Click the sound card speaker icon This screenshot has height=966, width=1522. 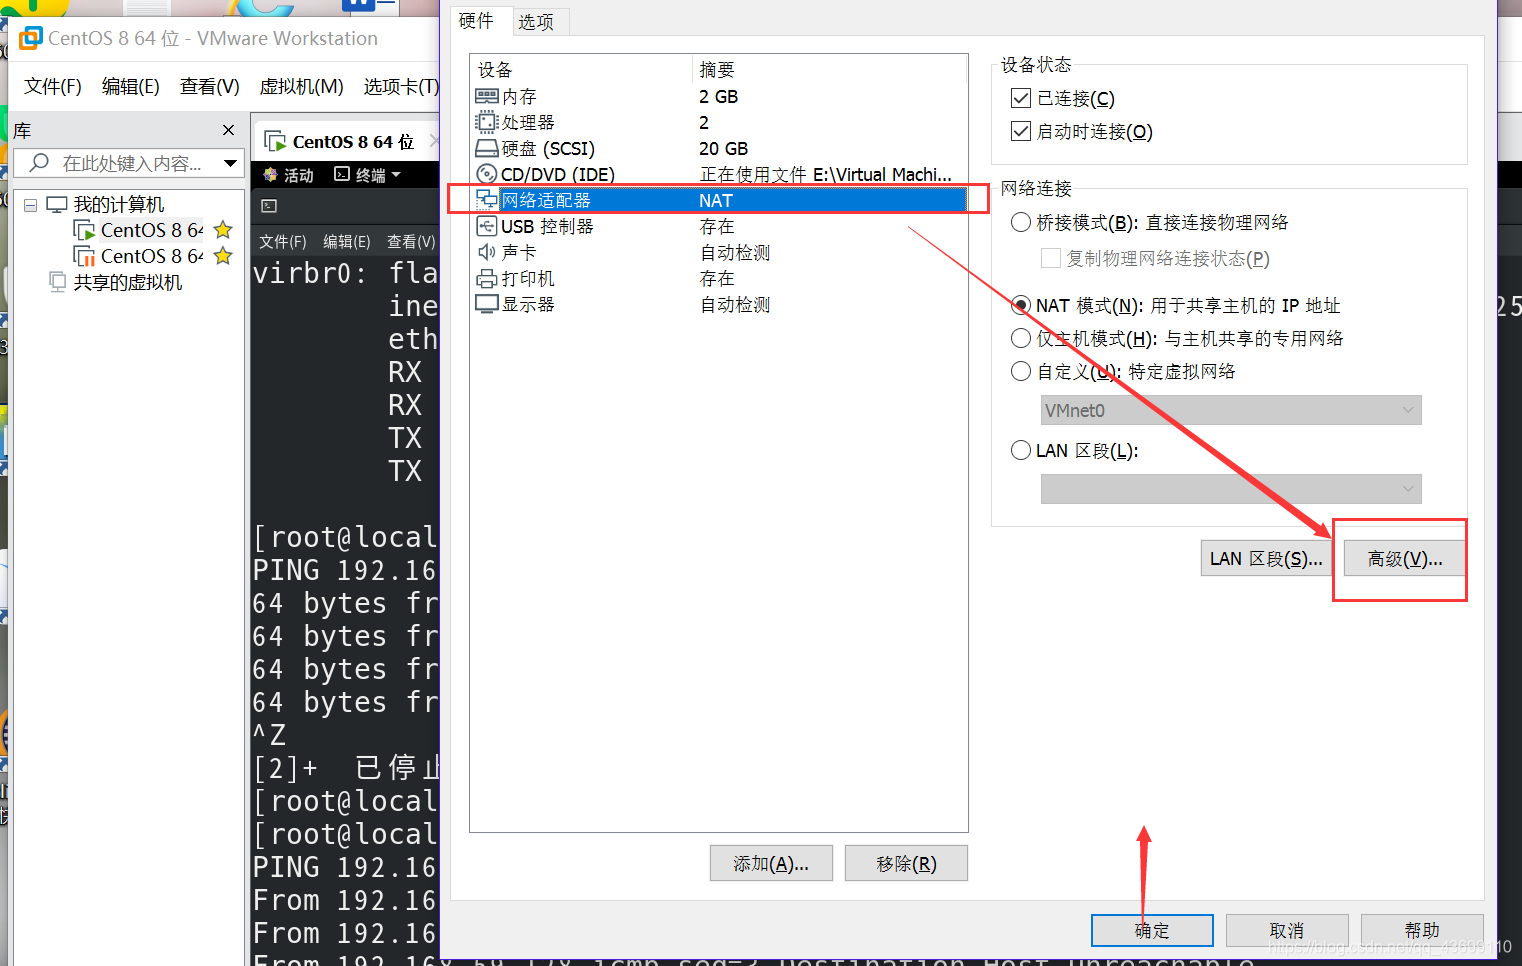point(487,252)
